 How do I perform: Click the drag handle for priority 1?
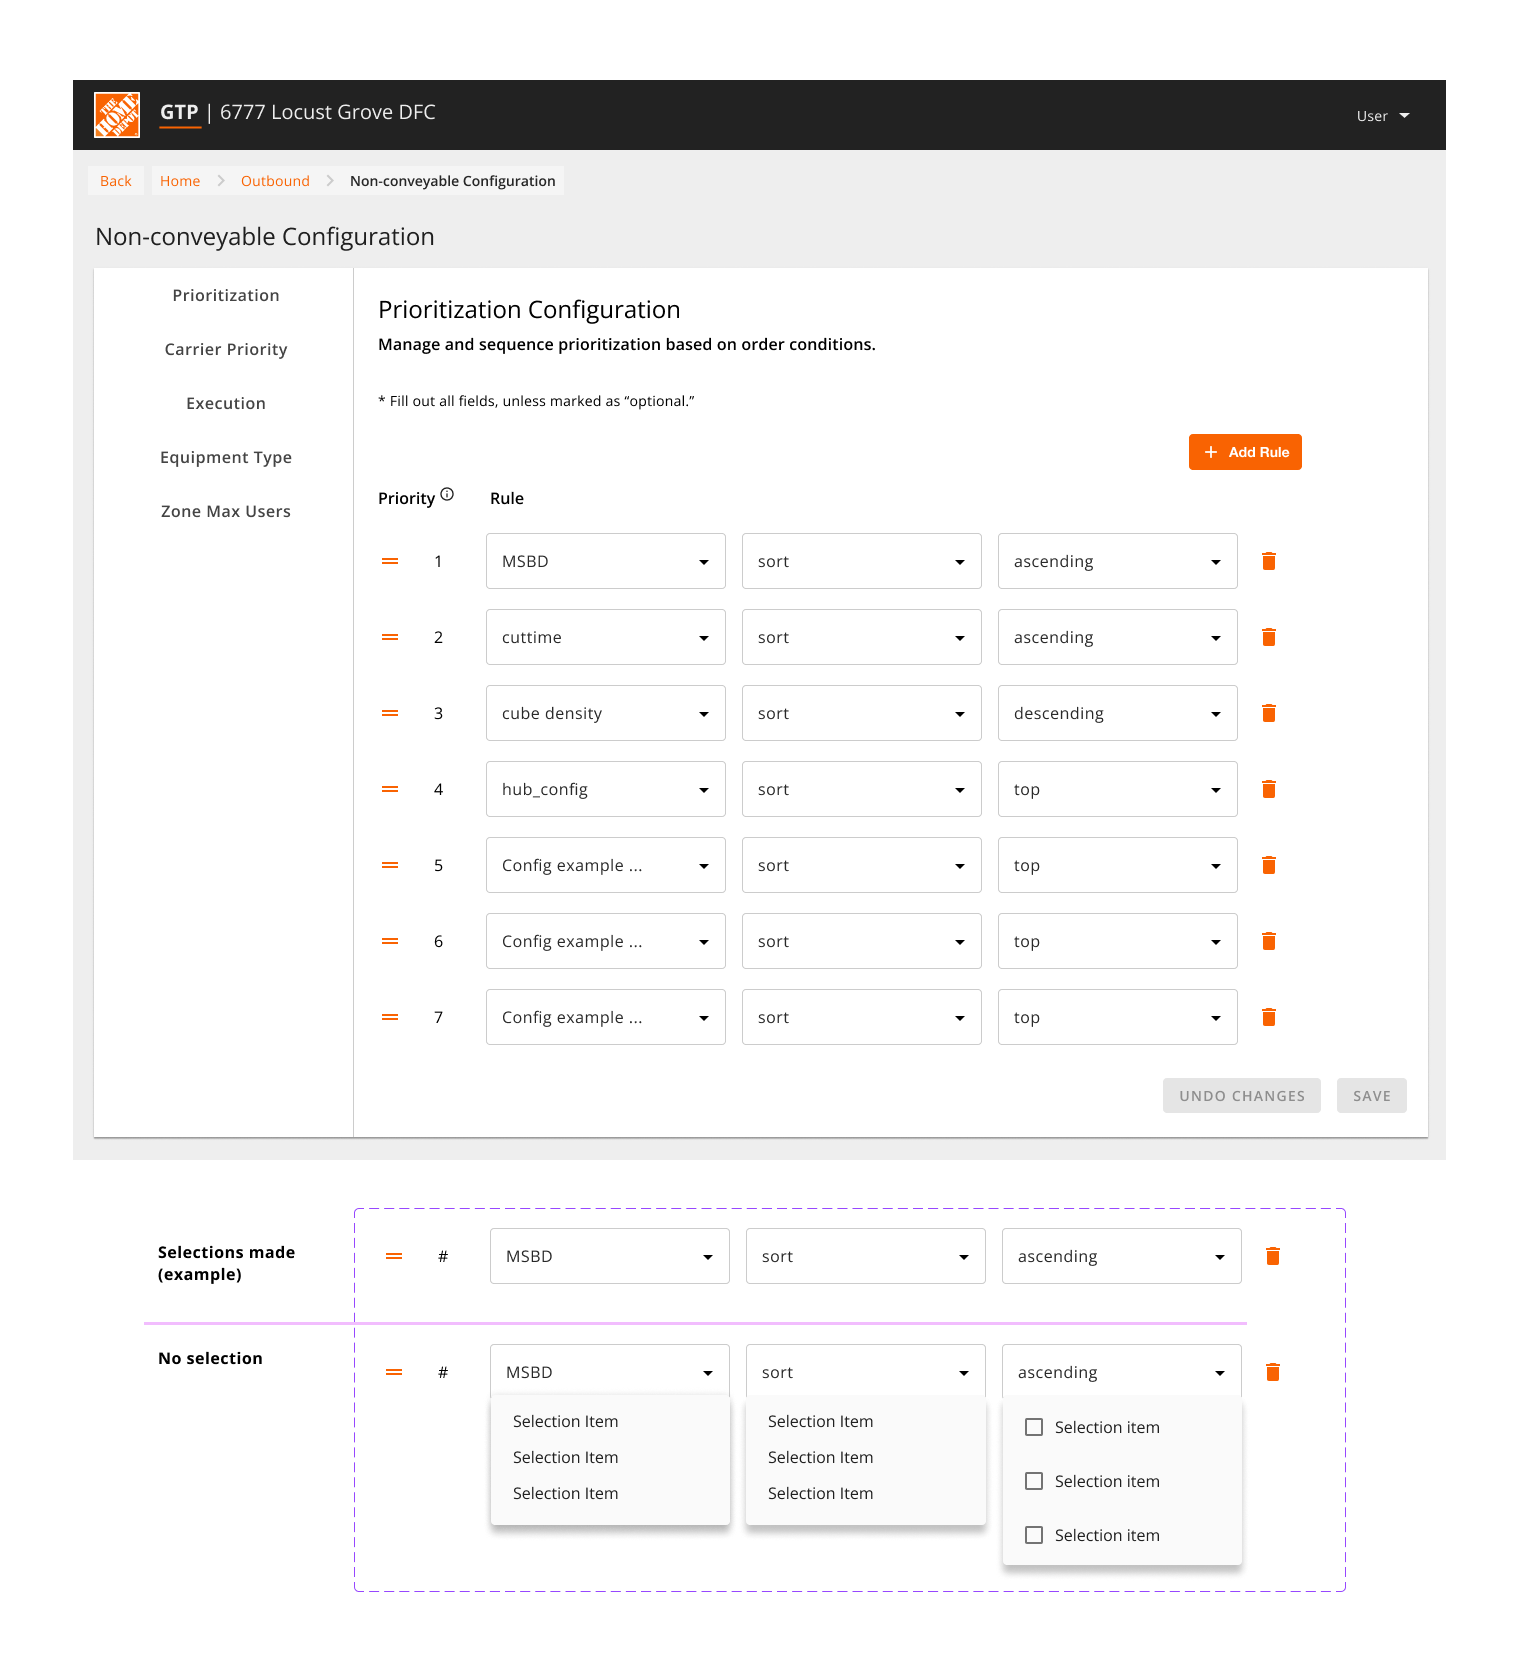(x=390, y=561)
